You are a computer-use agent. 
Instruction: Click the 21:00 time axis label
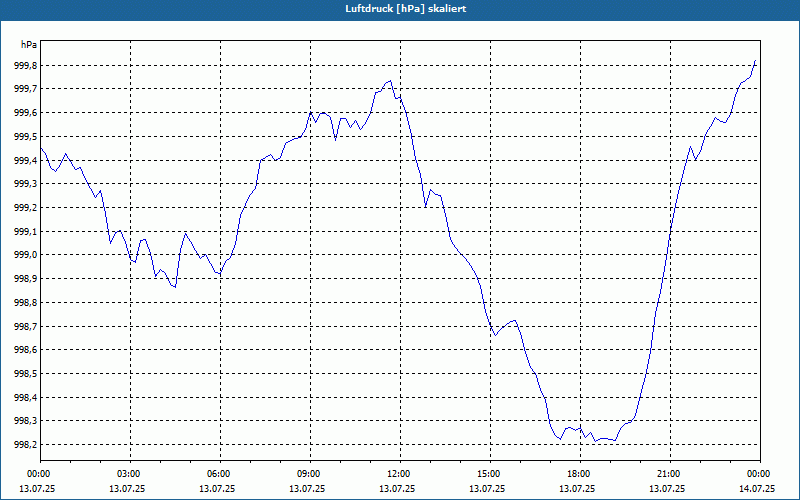click(x=670, y=474)
